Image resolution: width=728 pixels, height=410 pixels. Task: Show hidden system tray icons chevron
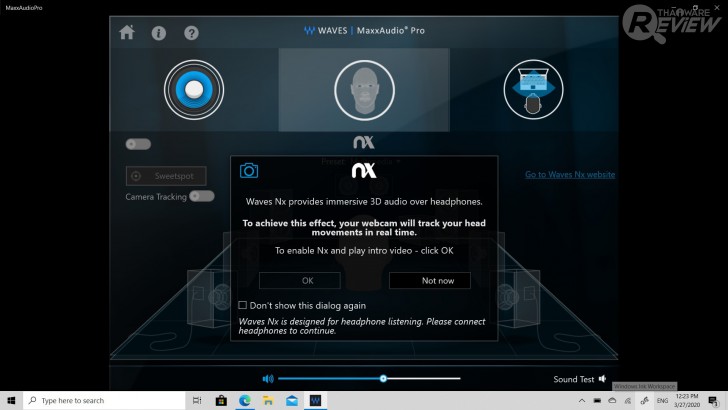click(x=582, y=400)
